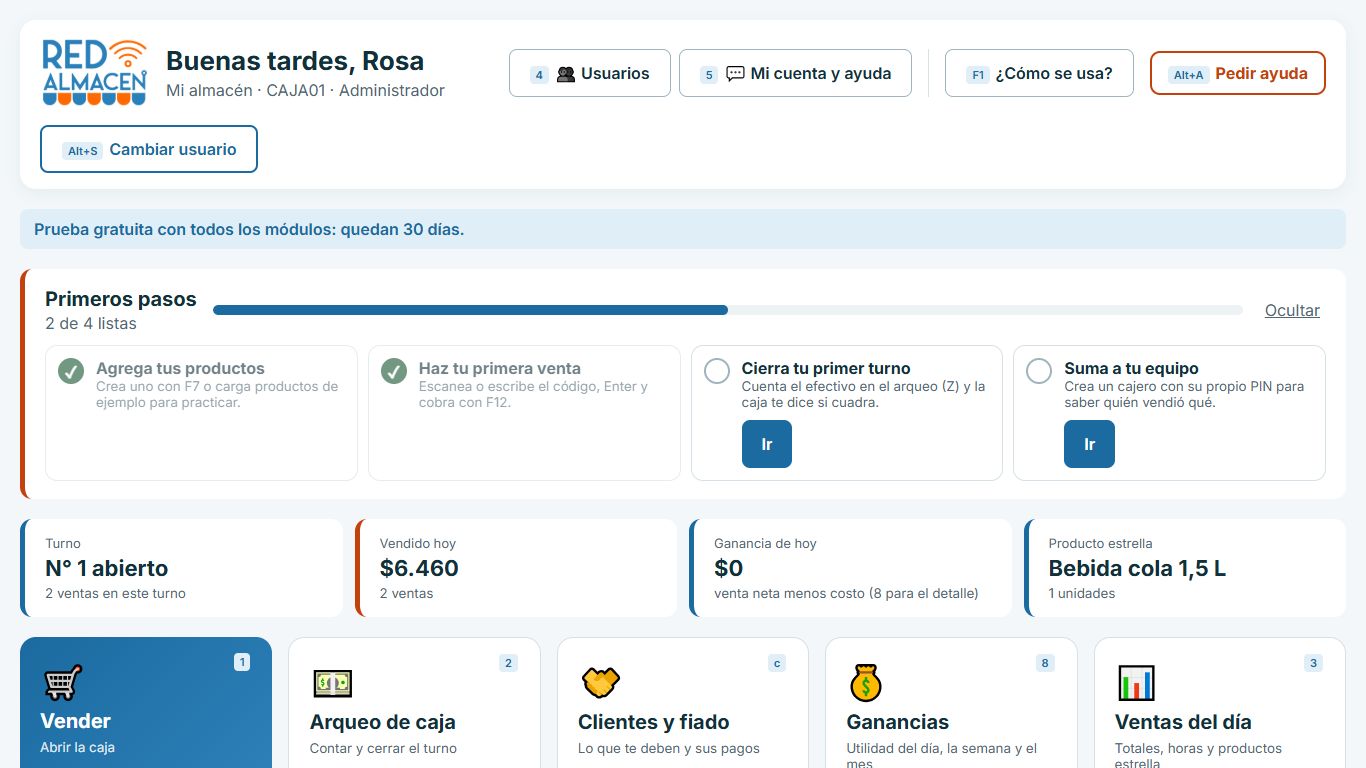Switch user with Cambiar usuario

click(149, 149)
